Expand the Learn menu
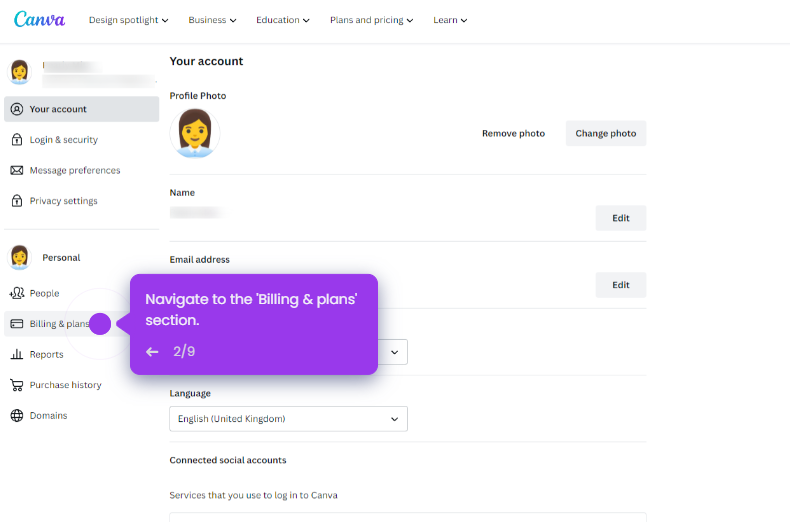 [x=450, y=20]
